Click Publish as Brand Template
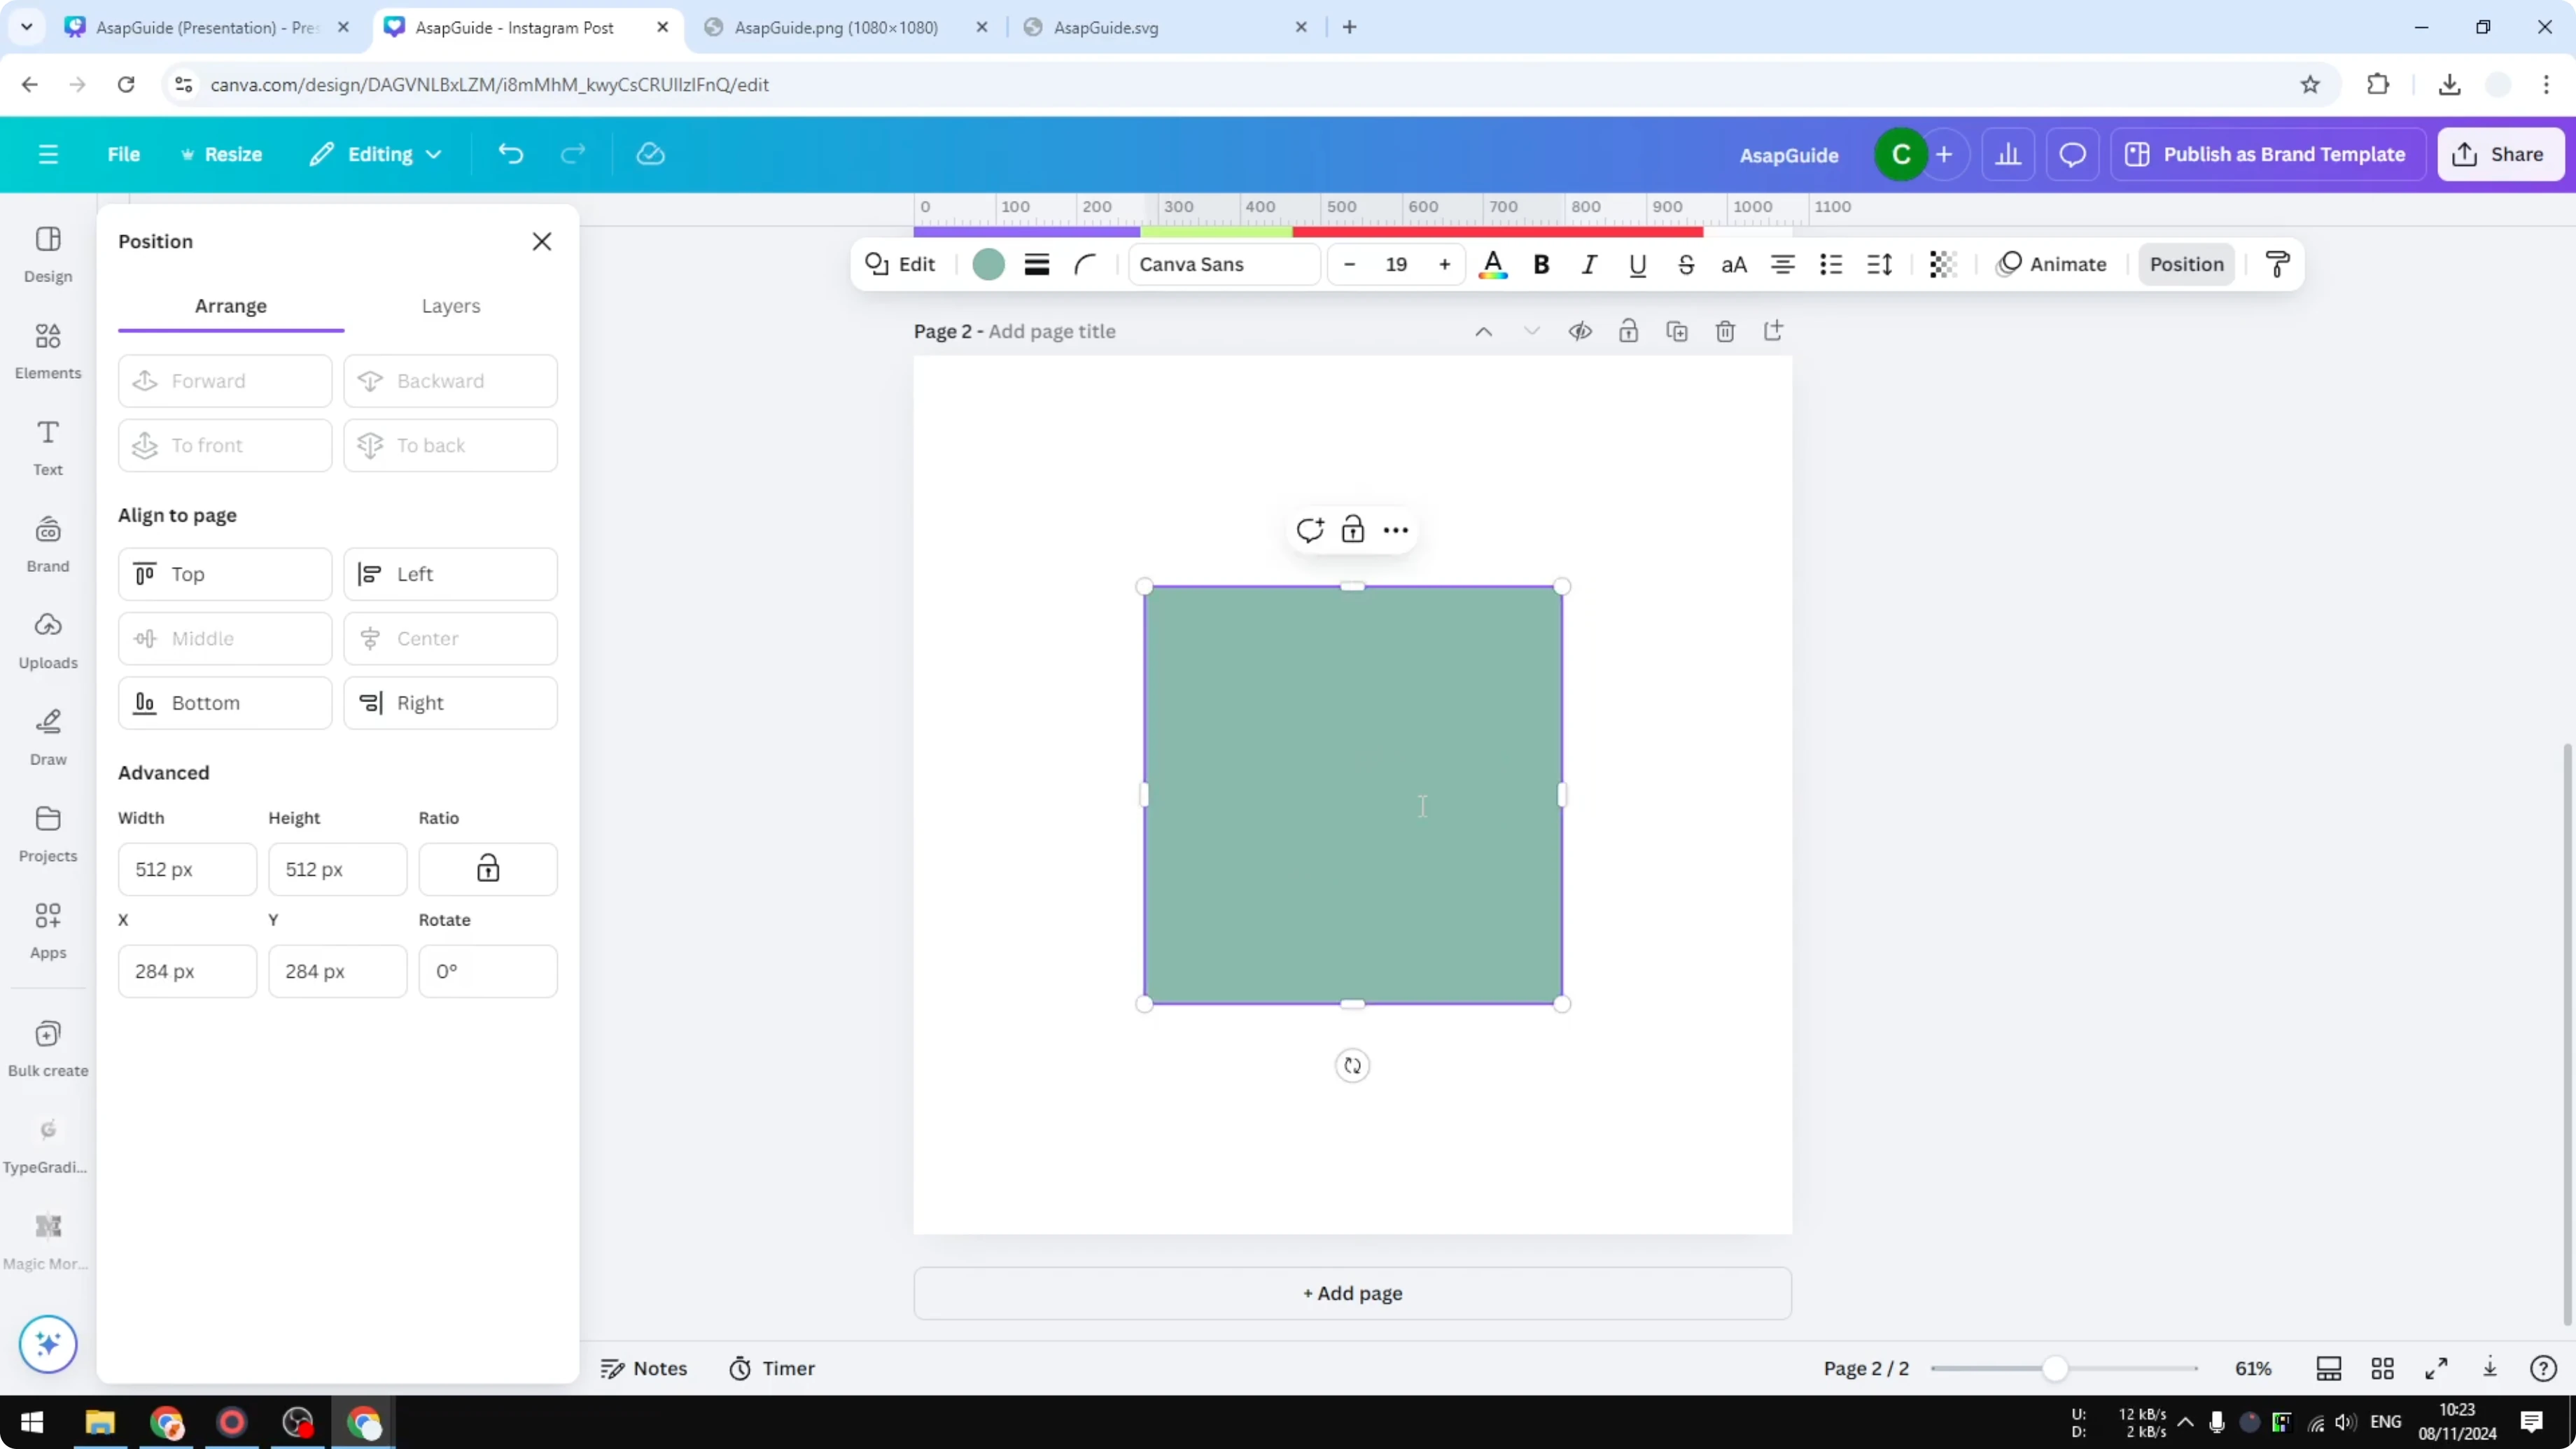 coord(2268,154)
